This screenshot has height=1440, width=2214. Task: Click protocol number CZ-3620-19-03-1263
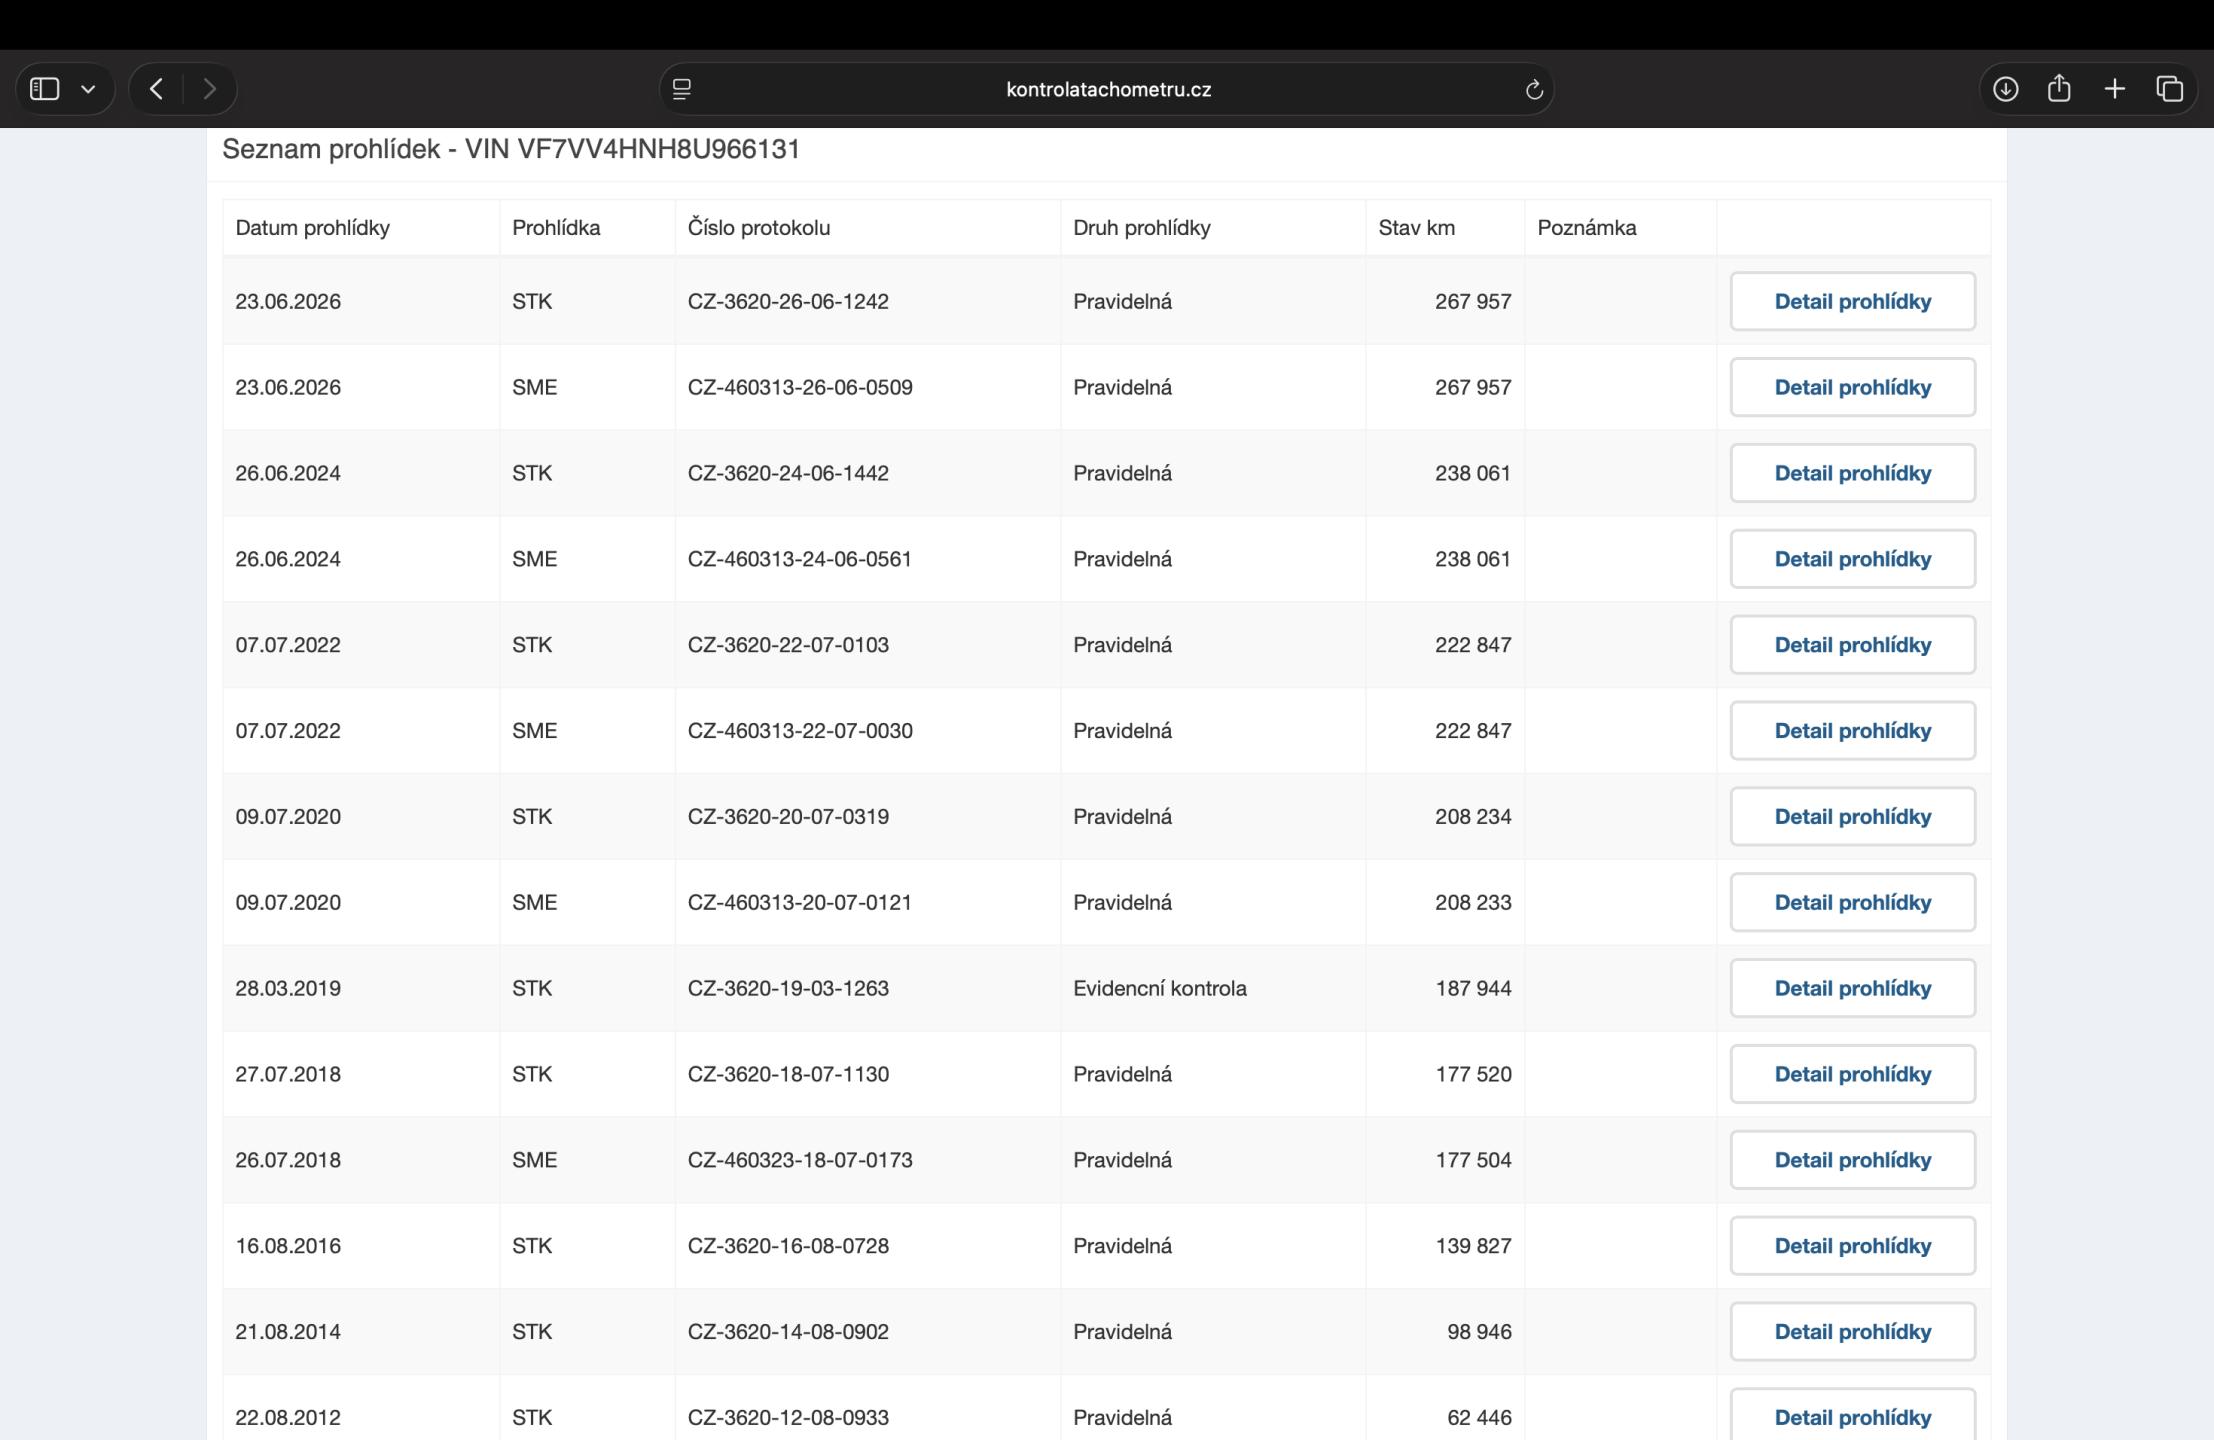[788, 988]
